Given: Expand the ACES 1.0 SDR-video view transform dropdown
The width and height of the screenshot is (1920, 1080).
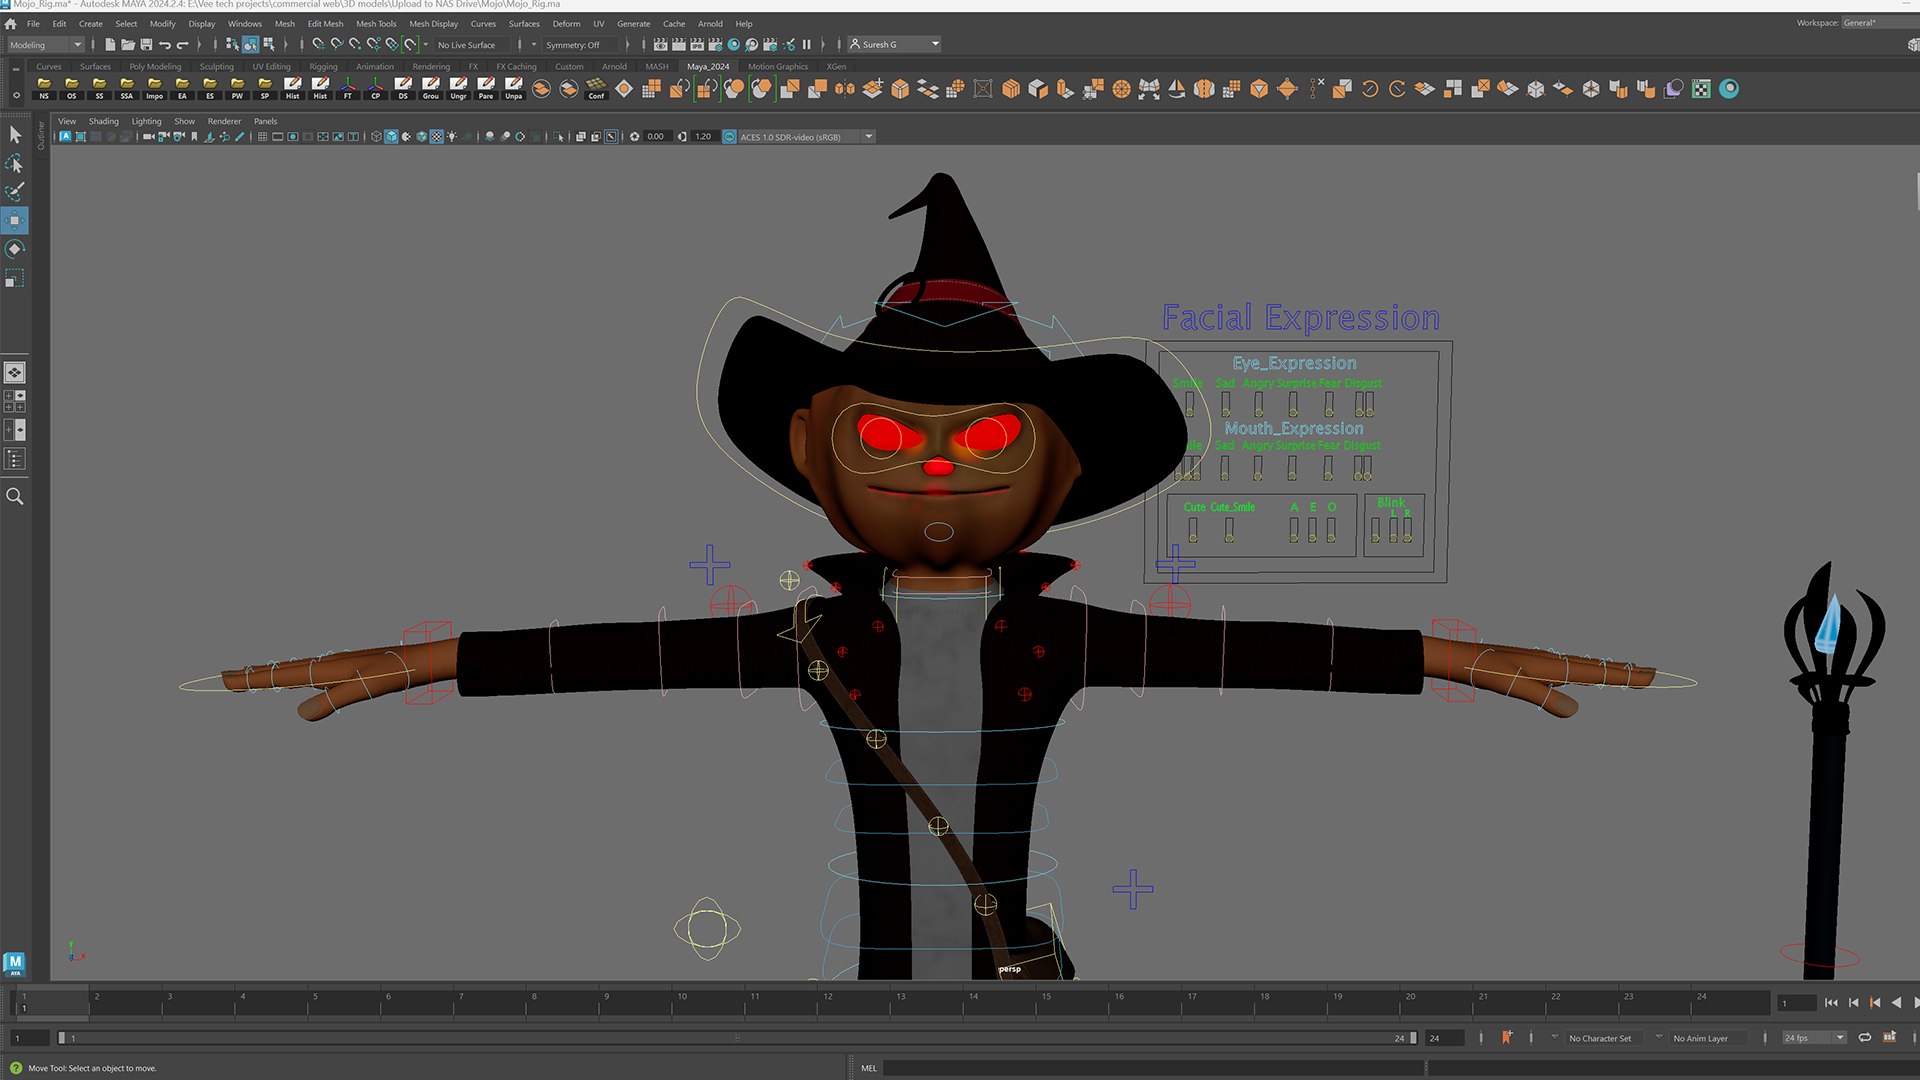Looking at the screenshot, I should pyautogui.click(x=869, y=137).
